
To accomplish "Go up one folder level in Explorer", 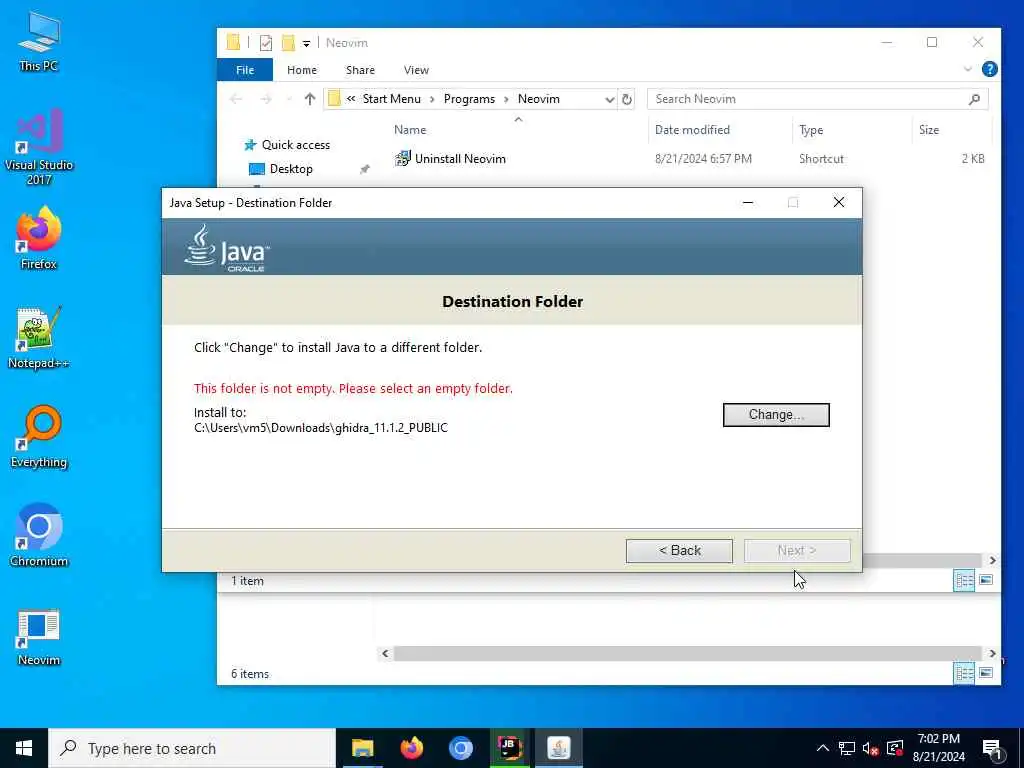I will pyautogui.click(x=310, y=99).
